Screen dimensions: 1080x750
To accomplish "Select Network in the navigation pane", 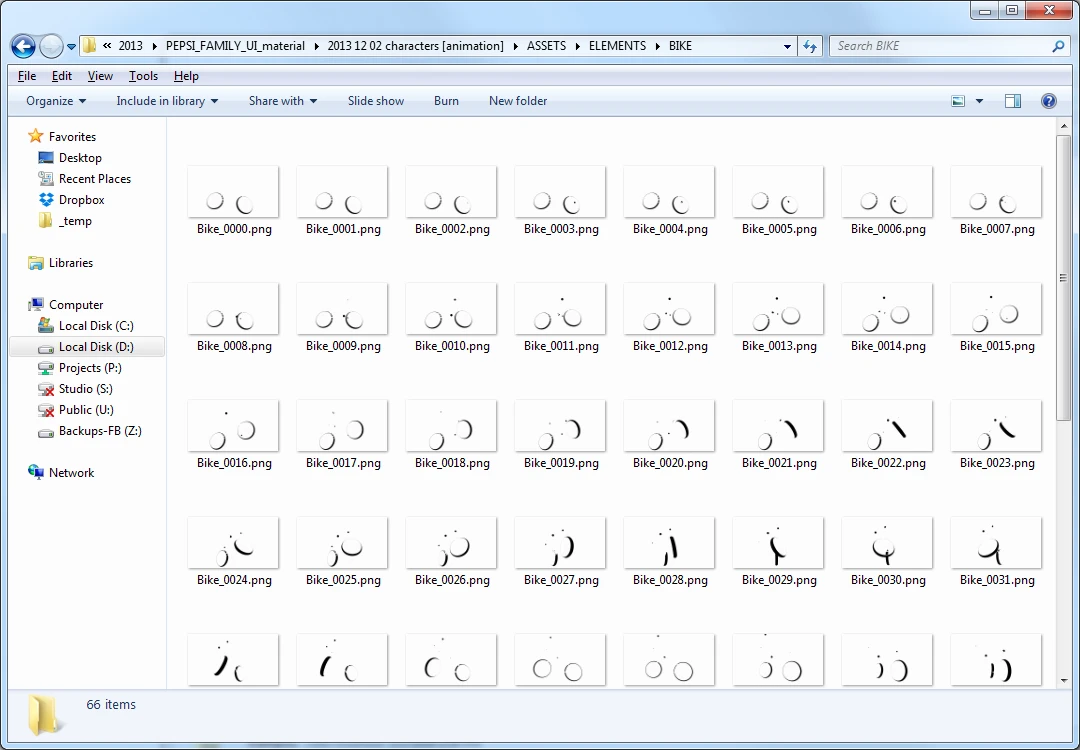I will tap(61, 472).
